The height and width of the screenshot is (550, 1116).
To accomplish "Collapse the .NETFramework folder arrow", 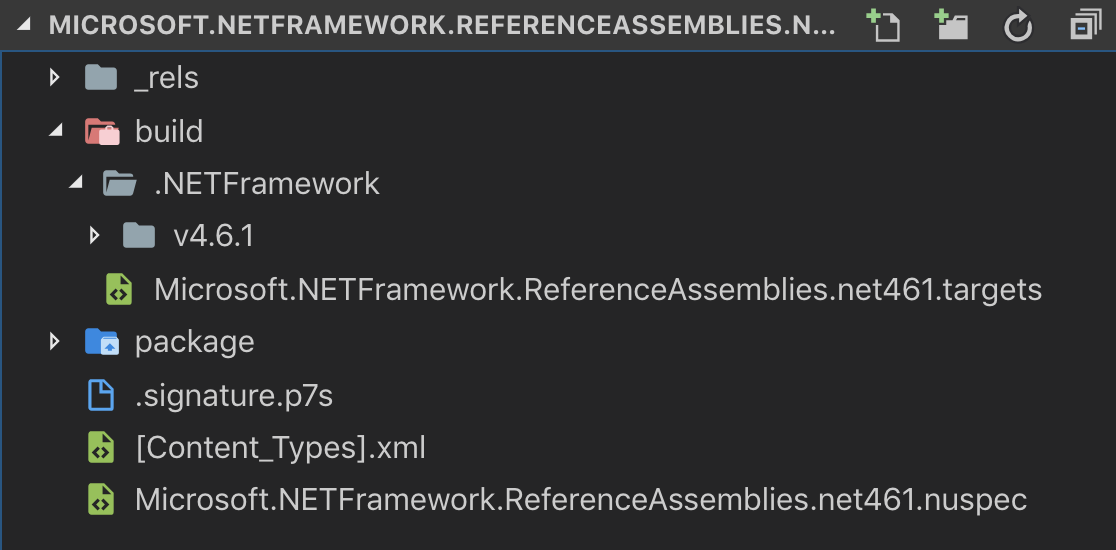I will click(75, 184).
